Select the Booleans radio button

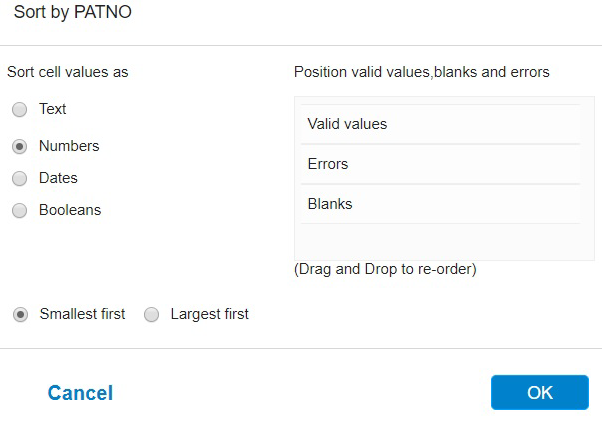click(19, 211)
